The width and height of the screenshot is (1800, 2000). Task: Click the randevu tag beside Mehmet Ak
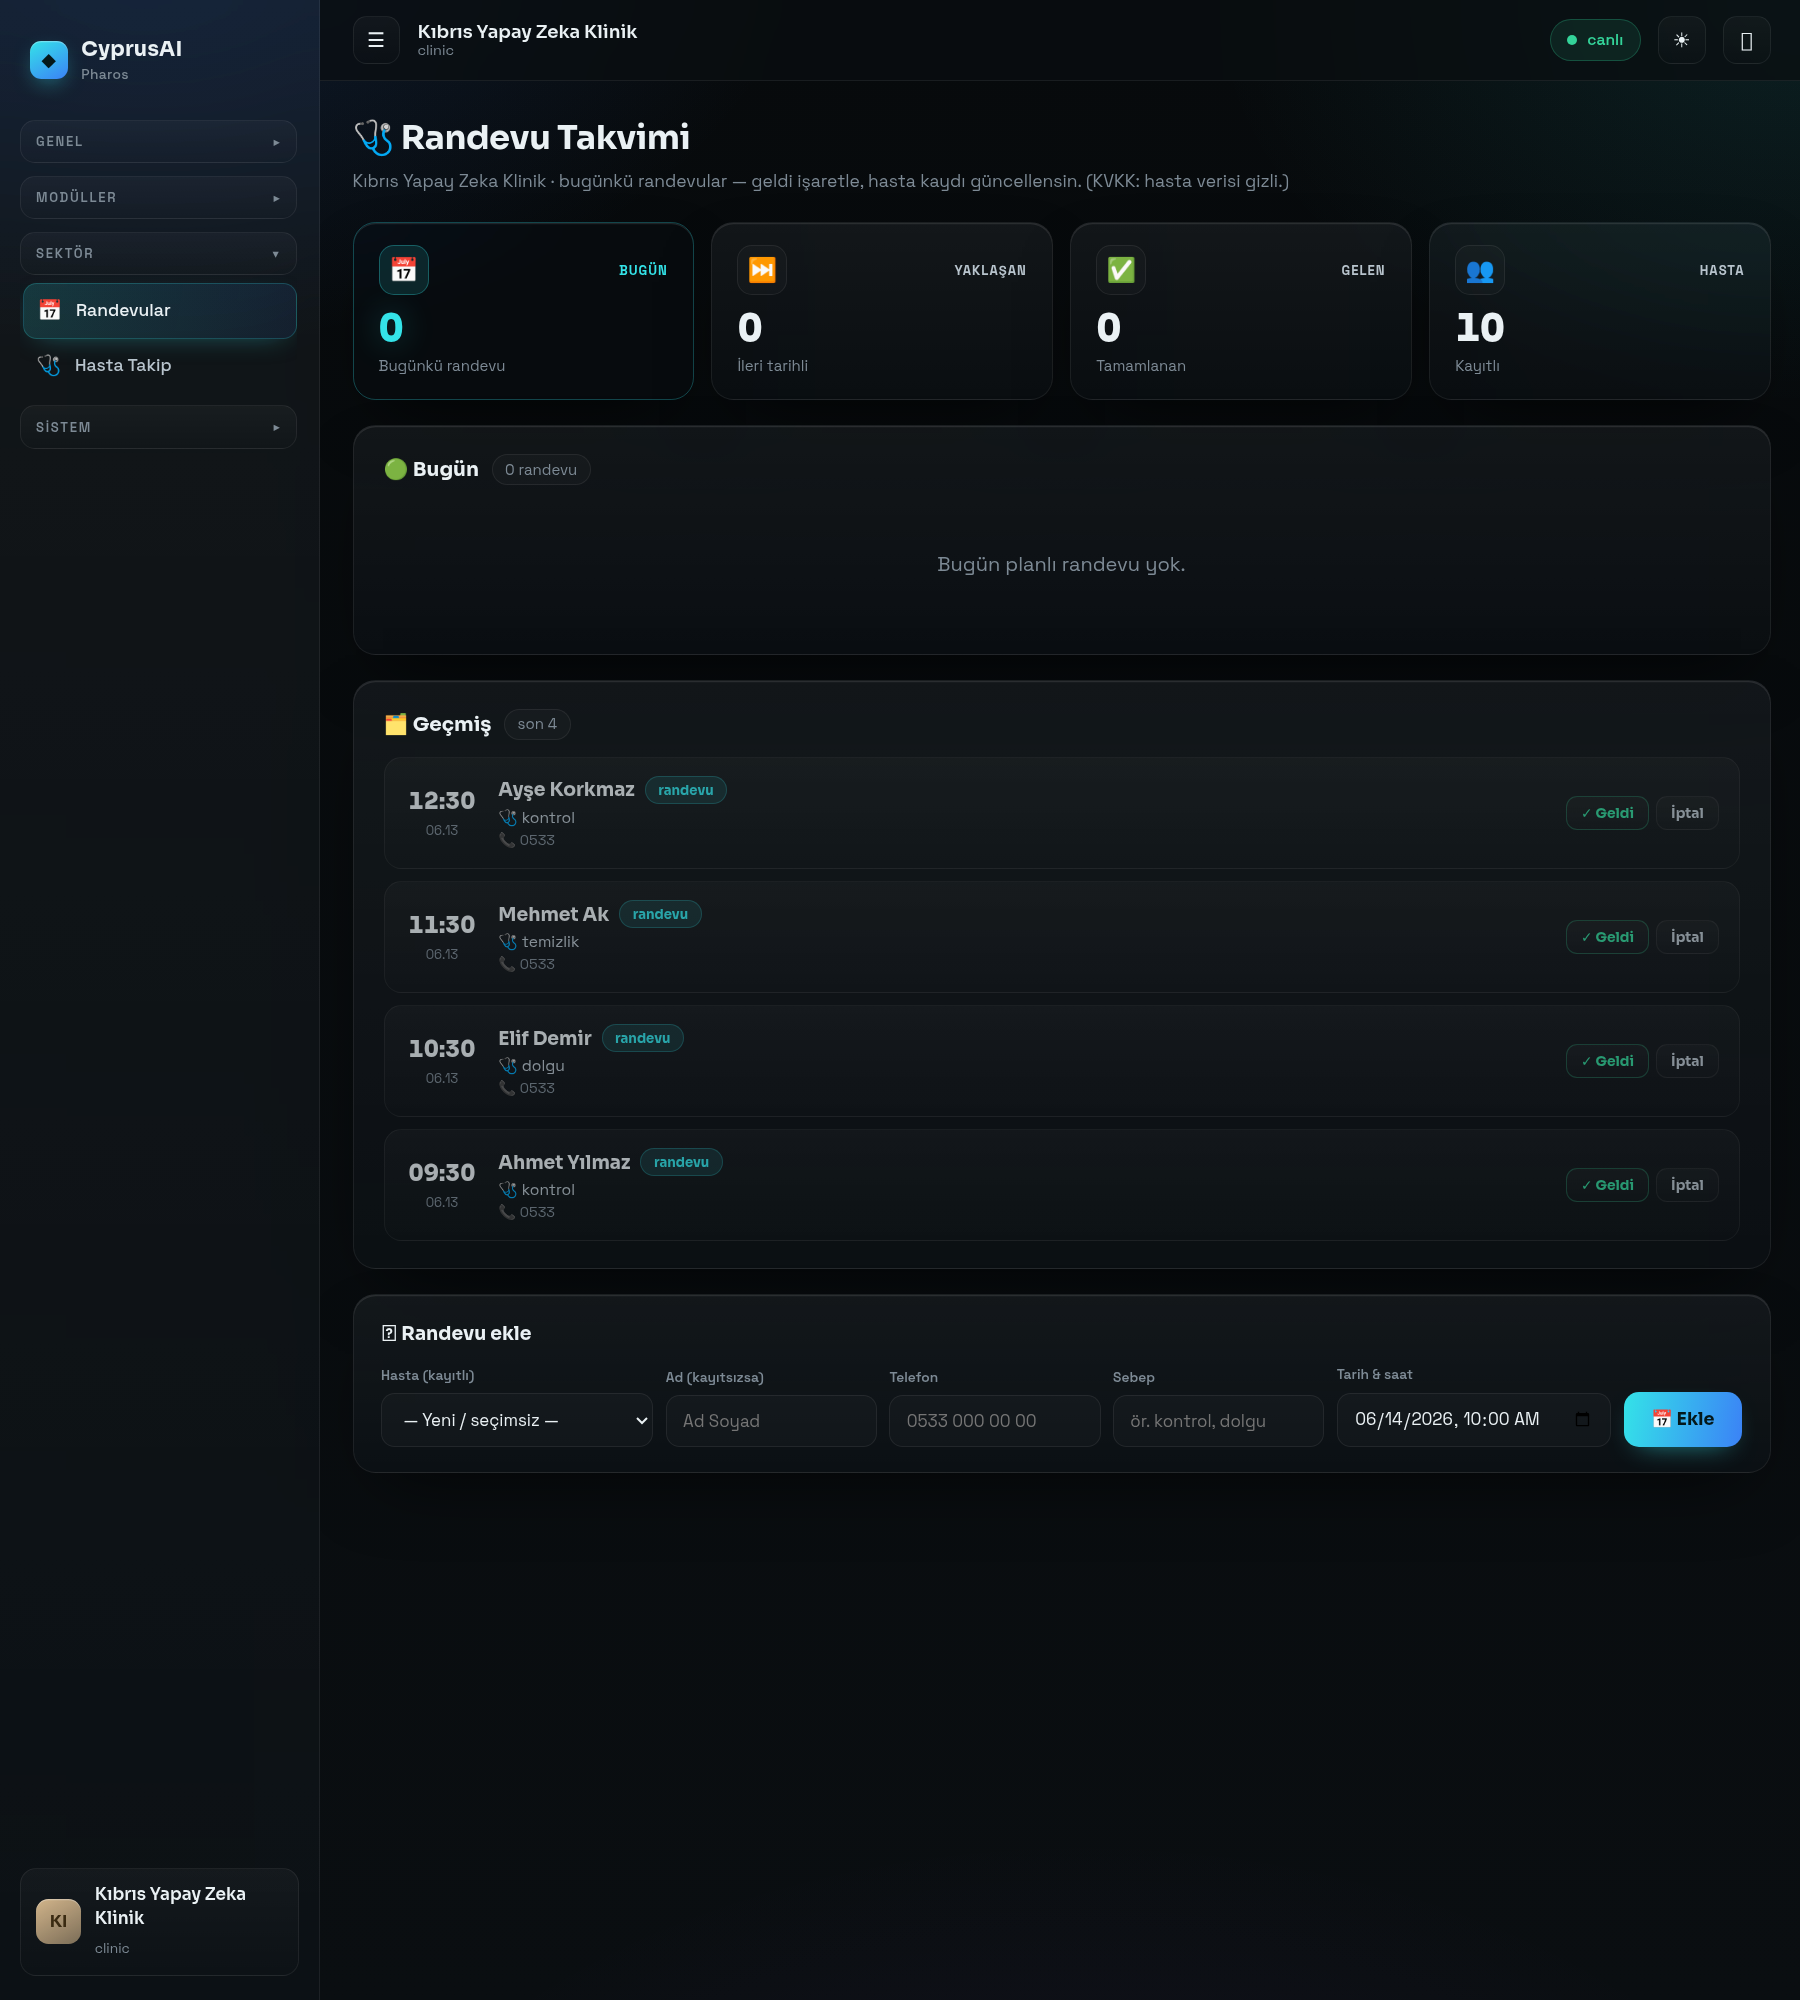click(x=660, y=914)
